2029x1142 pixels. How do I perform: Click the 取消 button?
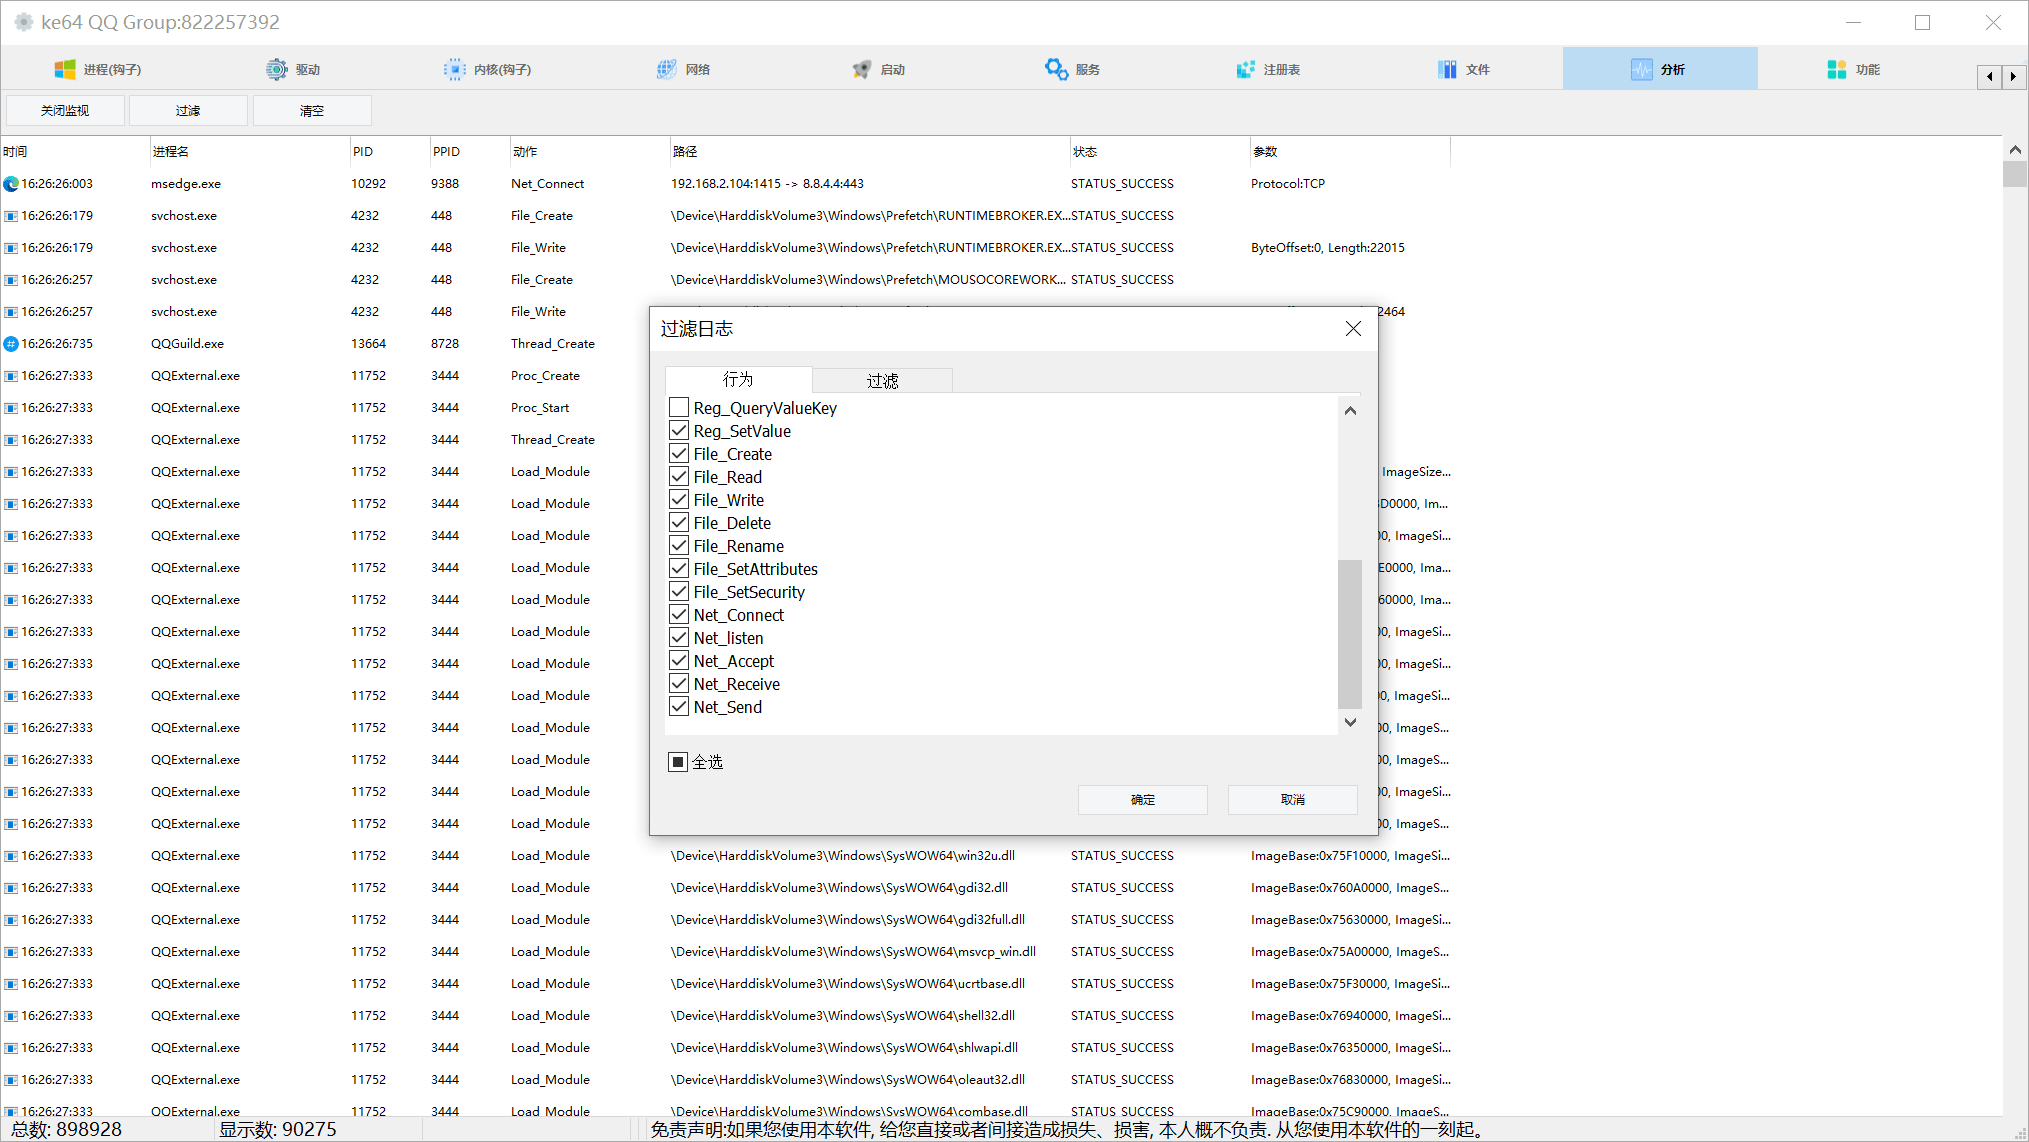pyautogui.click(x=1293, y=800)
